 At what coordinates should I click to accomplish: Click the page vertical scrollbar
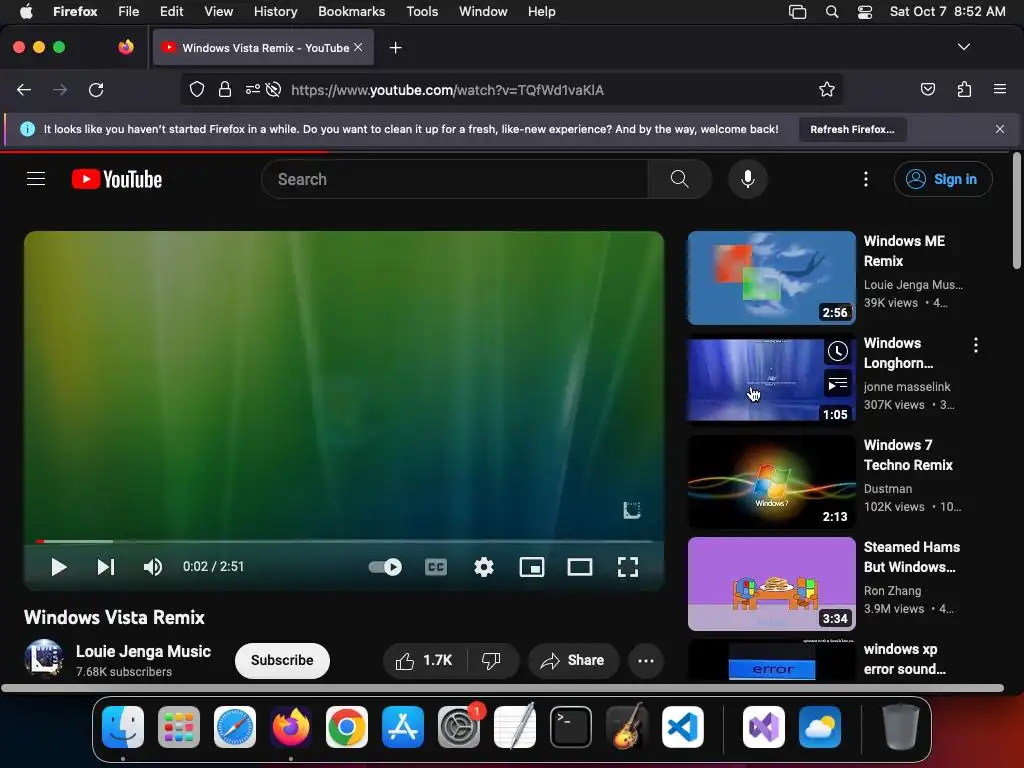1016,210
